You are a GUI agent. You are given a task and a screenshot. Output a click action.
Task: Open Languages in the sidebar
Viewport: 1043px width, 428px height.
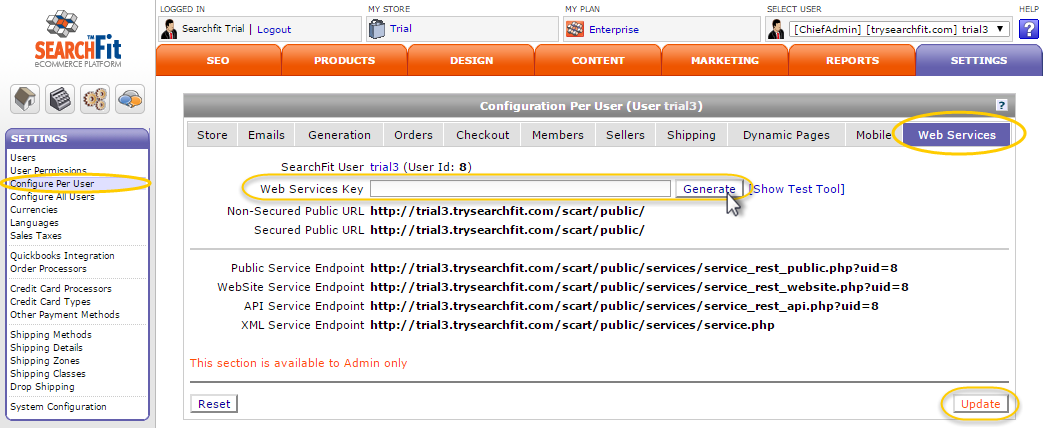(34, 223)
